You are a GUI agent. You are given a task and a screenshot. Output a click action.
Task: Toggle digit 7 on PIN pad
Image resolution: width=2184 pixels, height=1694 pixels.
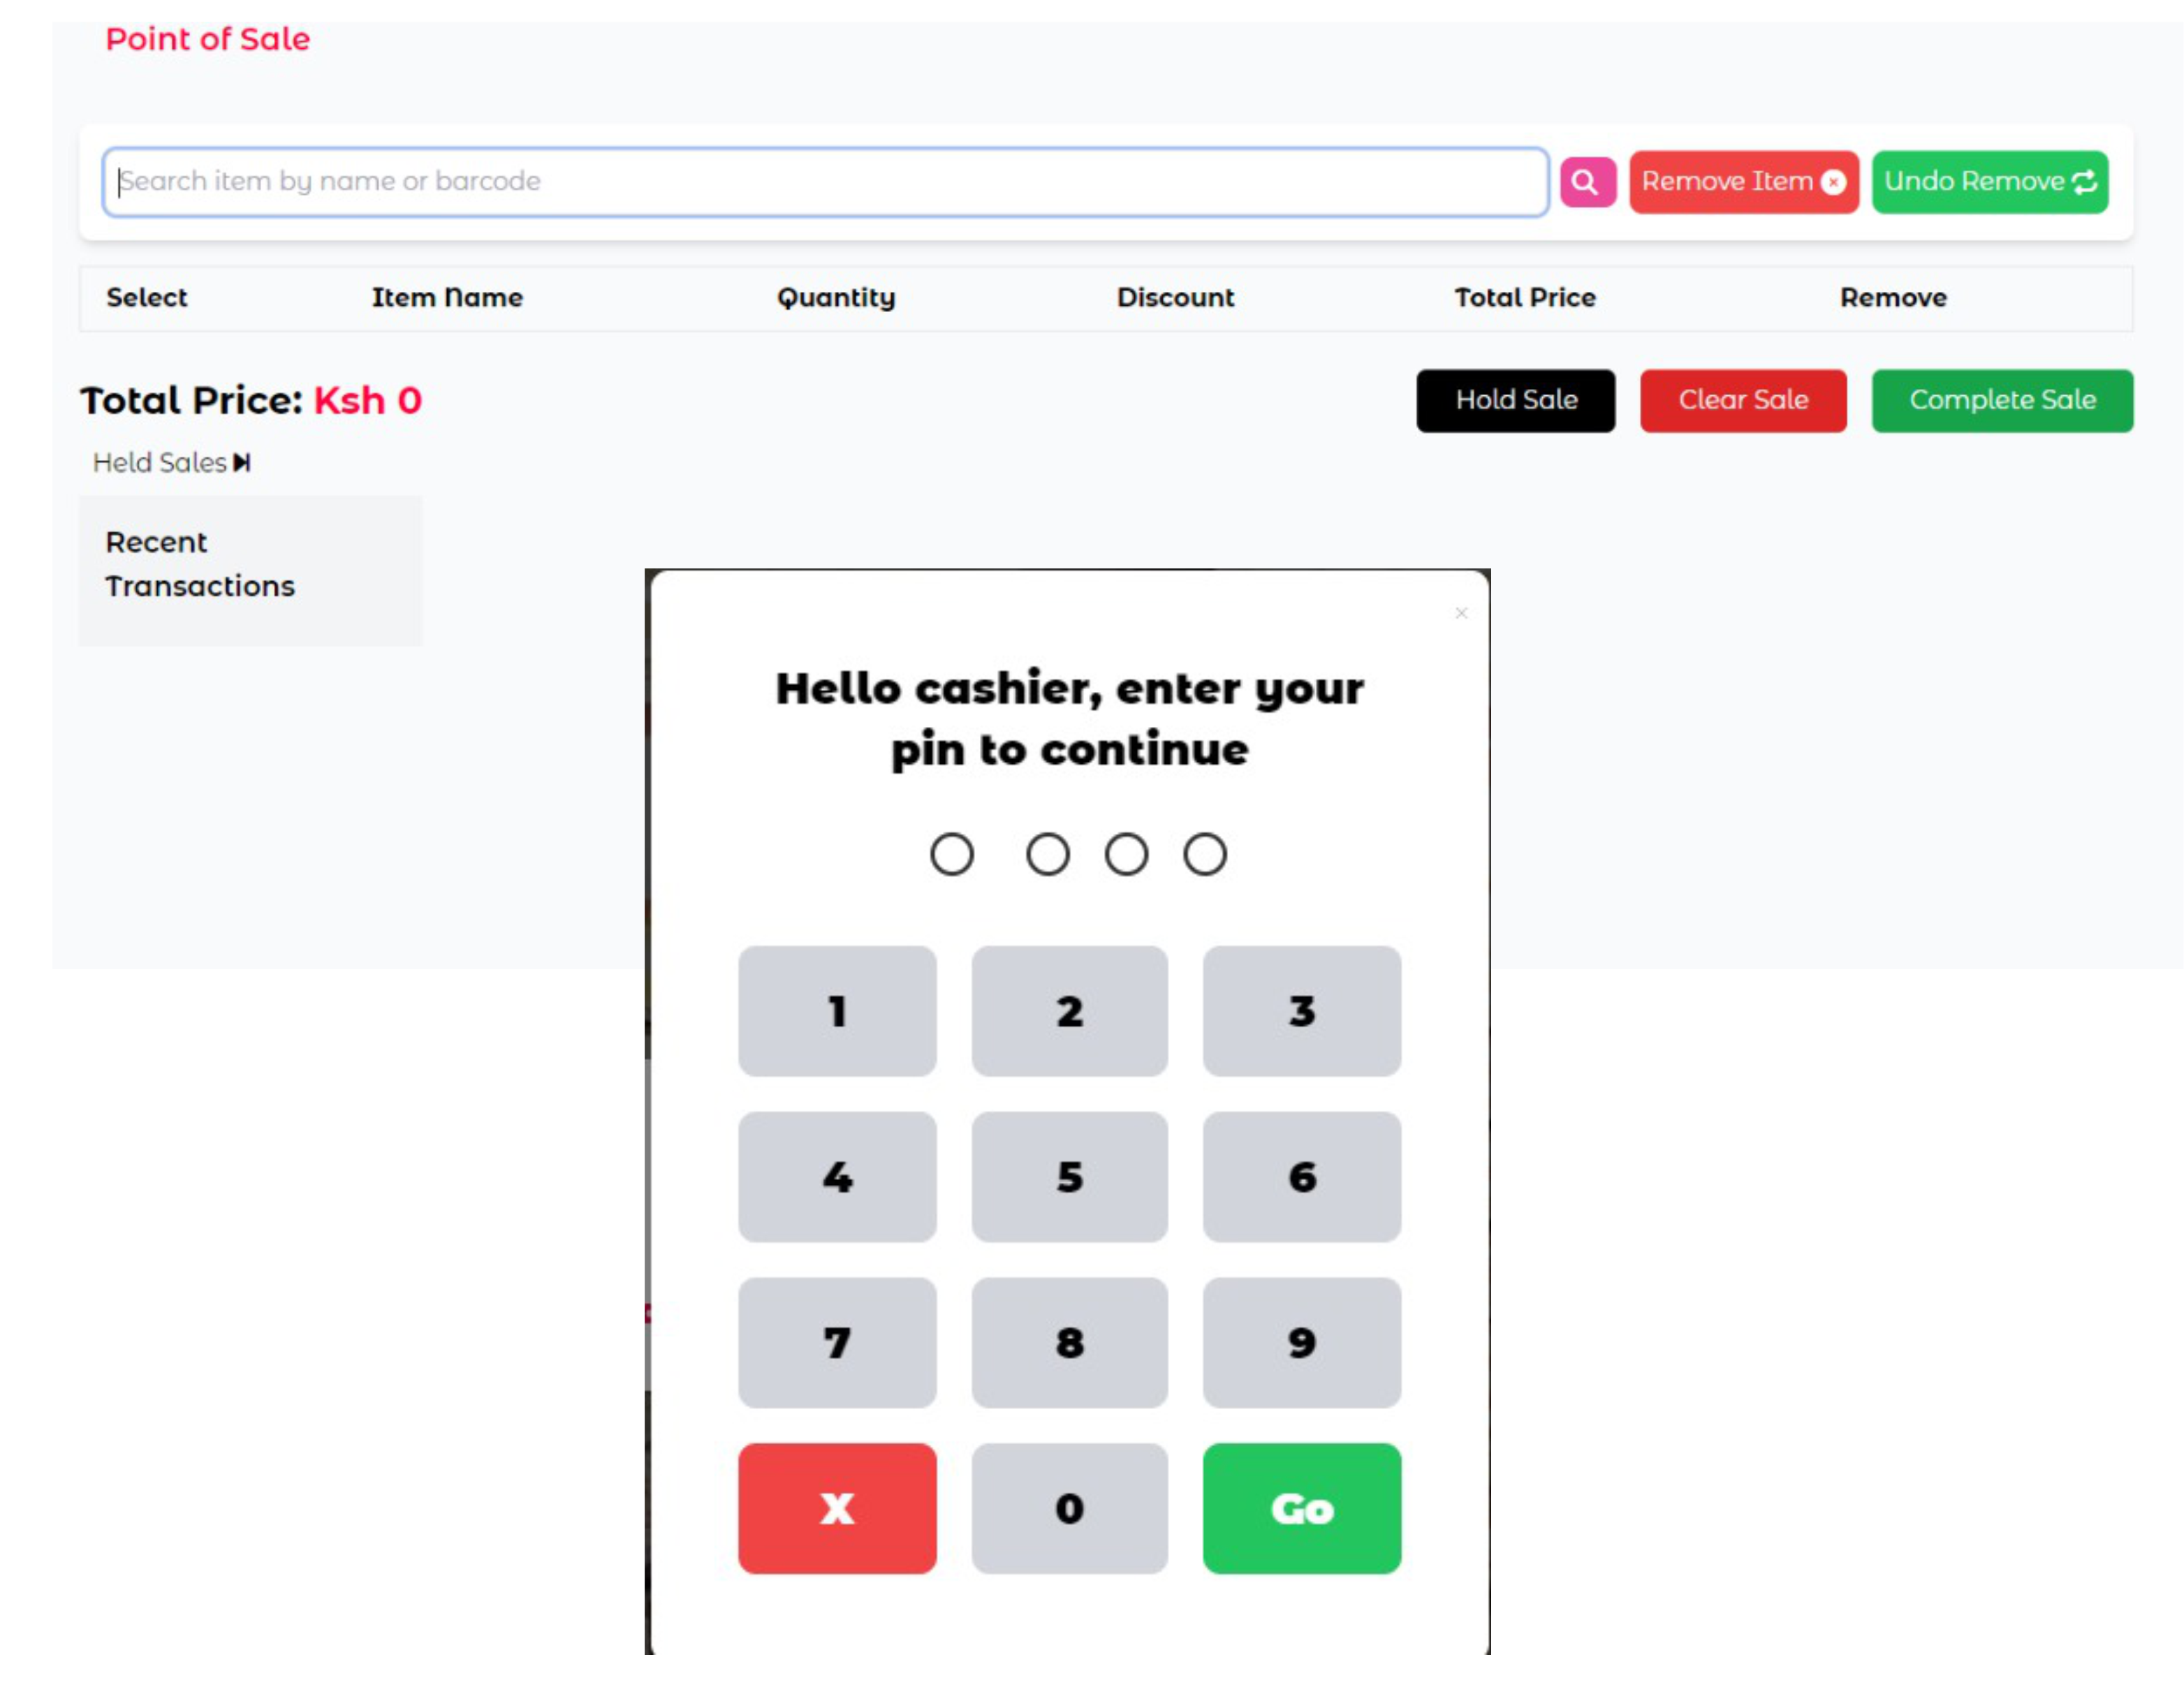(835, 1341)
